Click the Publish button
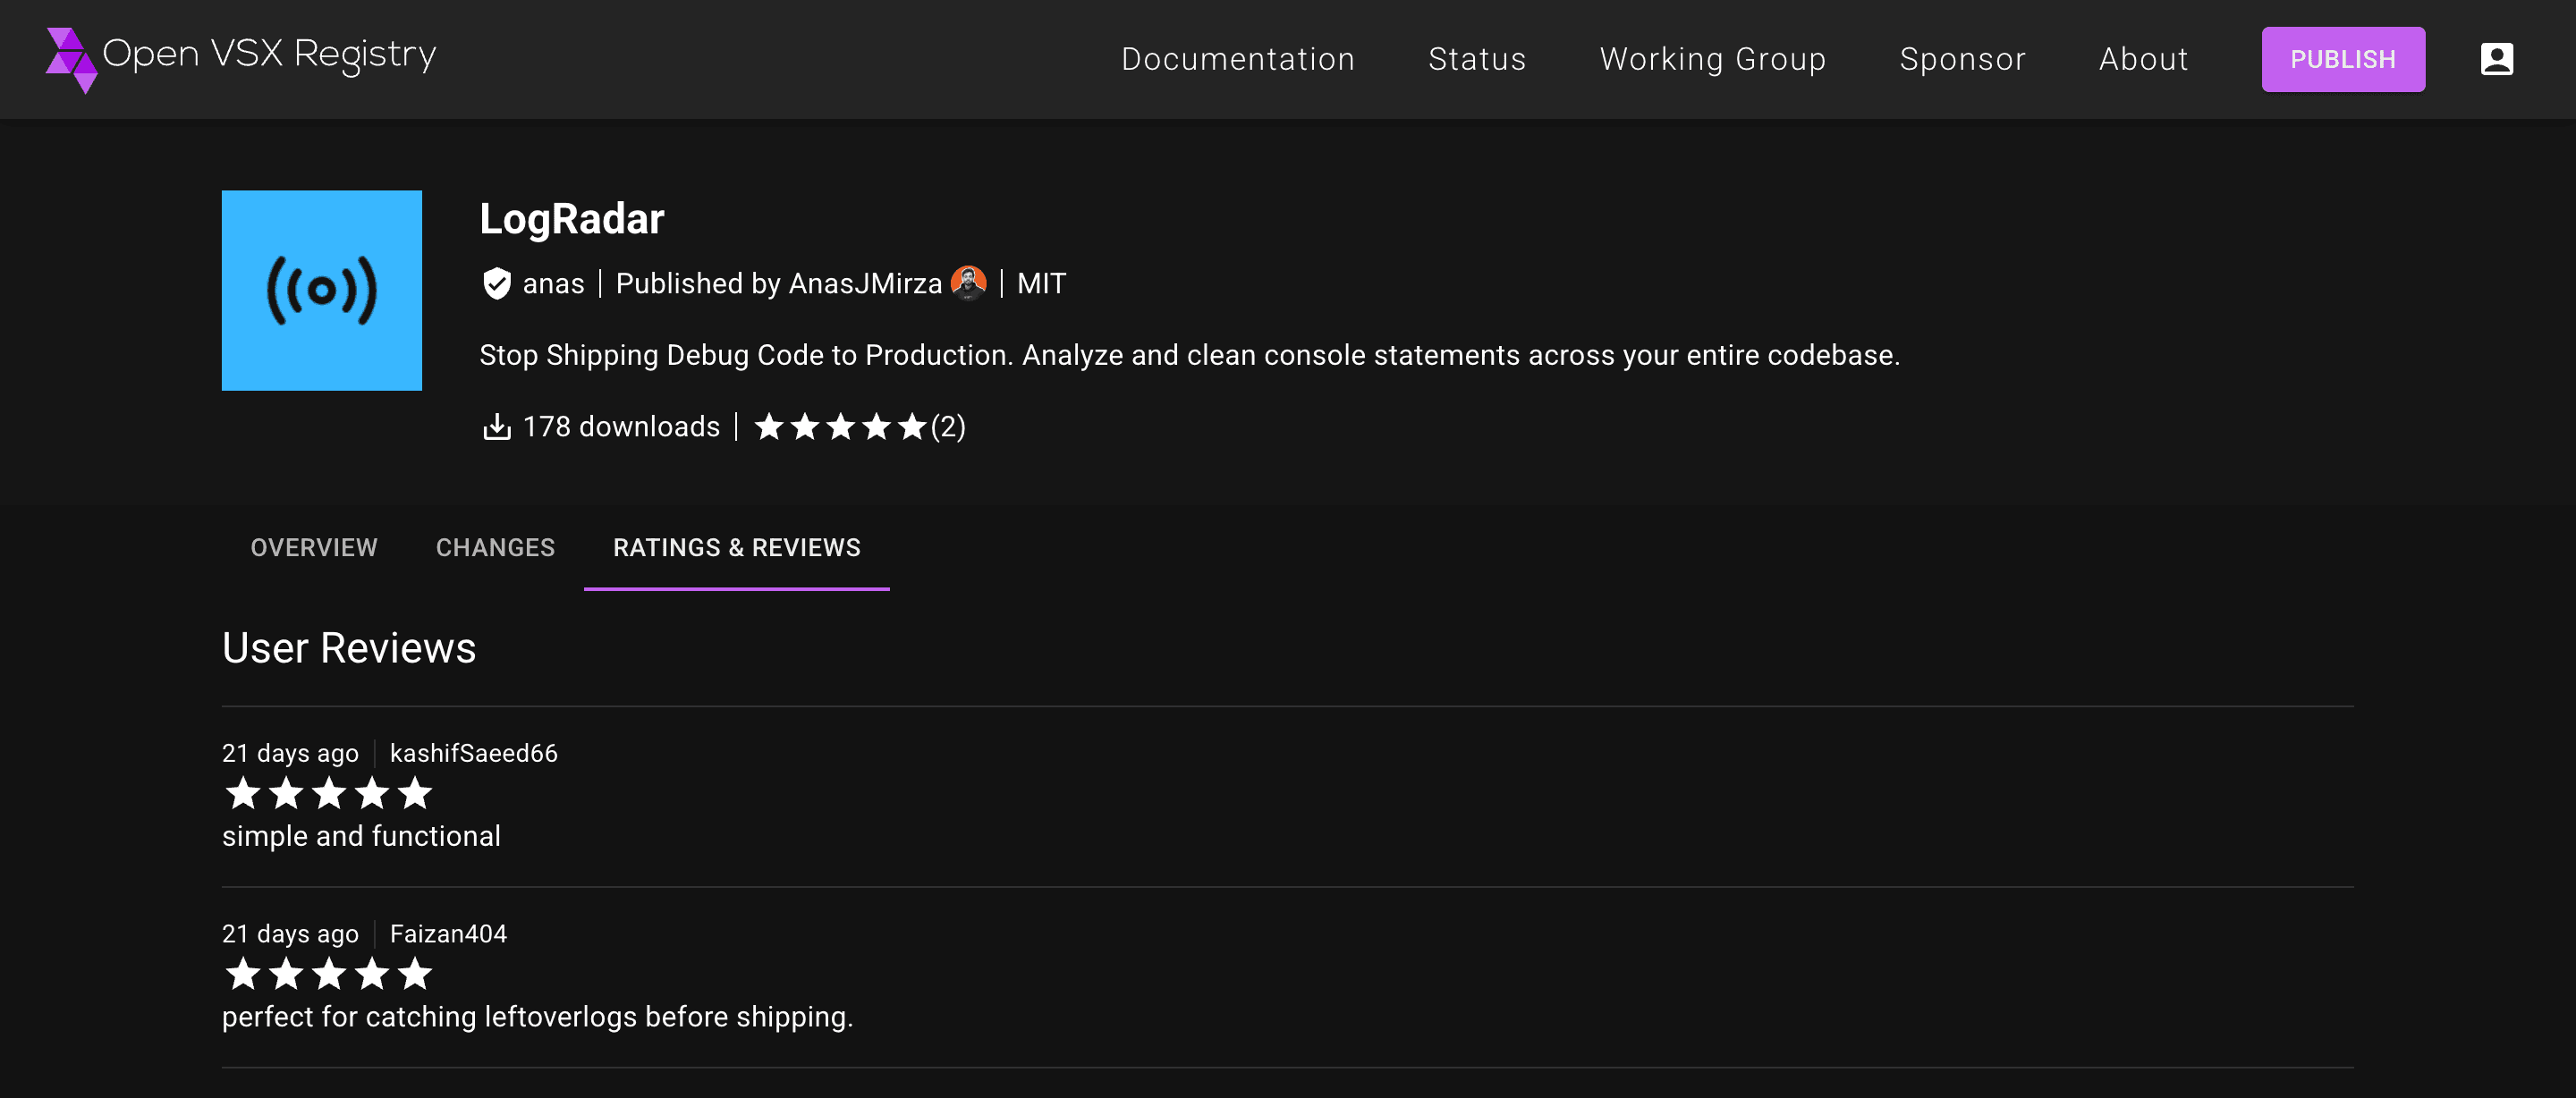 (2343, 59)
